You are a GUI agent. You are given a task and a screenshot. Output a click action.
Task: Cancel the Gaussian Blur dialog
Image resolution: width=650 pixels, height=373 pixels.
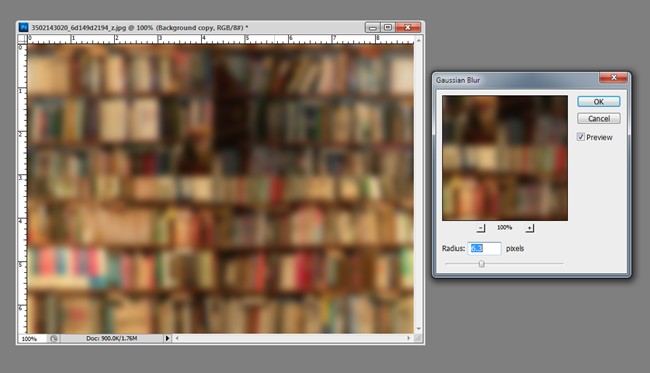(599, 119)
